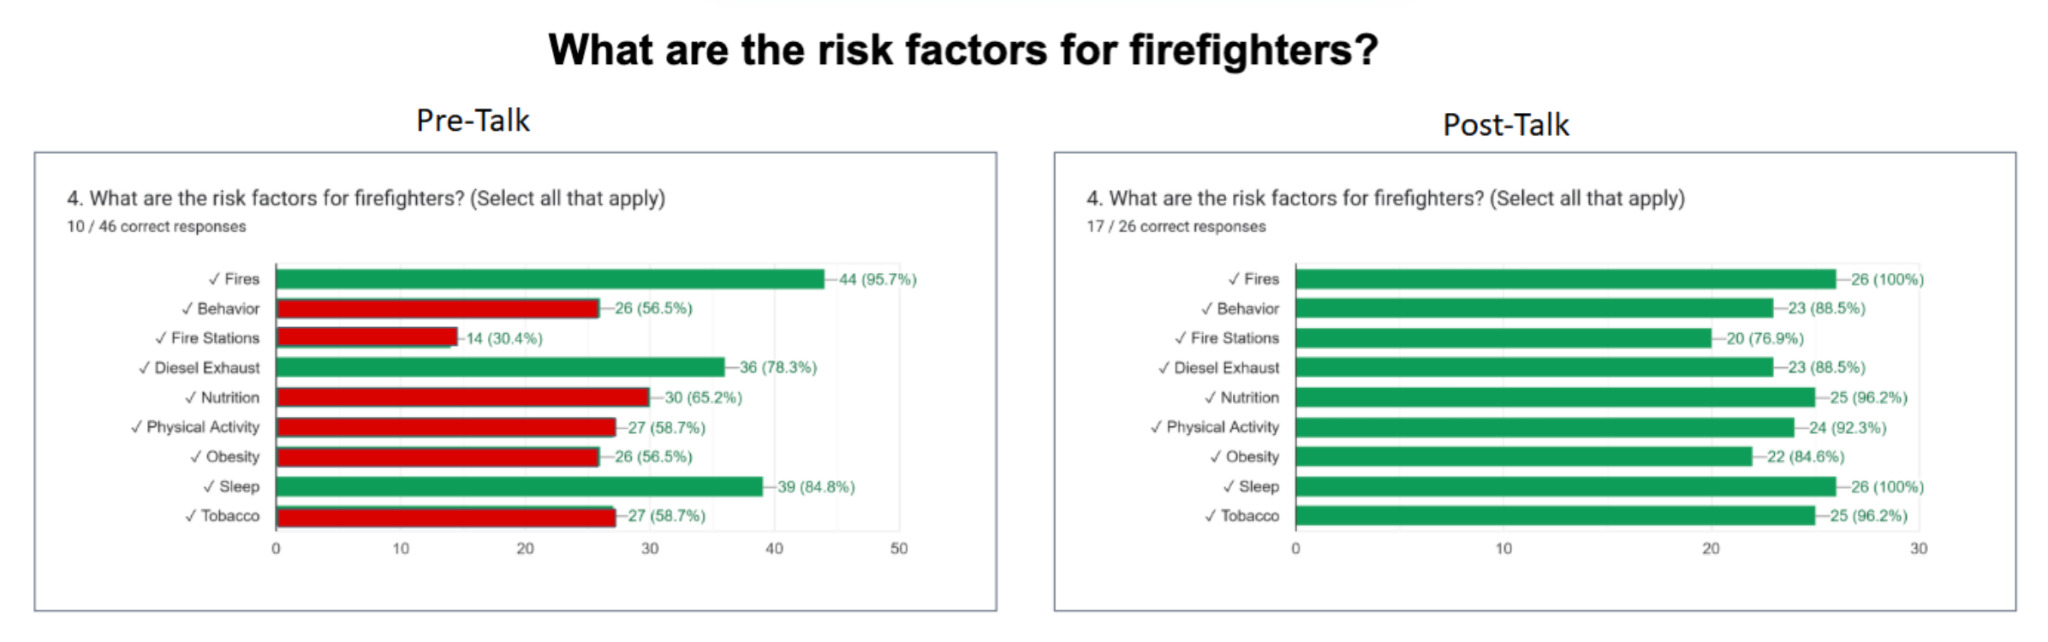Click the '20 (76.9%)' Fire Stations value label

pyautogui.click(x=1765, y=339)
